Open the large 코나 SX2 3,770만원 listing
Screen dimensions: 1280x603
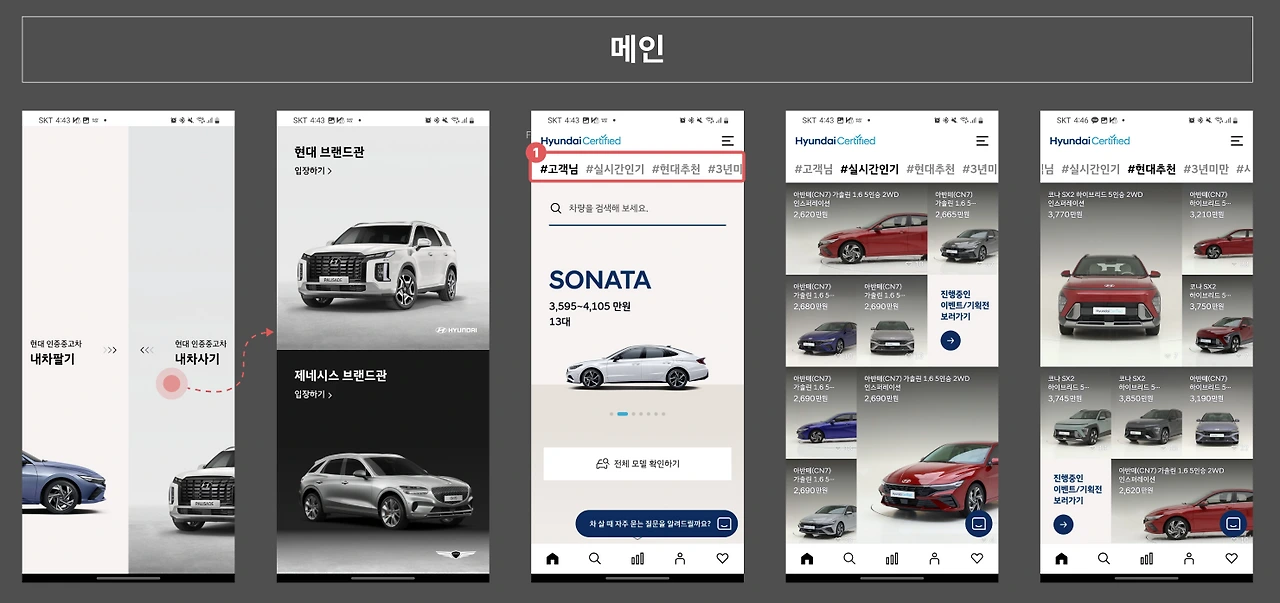(x=1111, y=275)
